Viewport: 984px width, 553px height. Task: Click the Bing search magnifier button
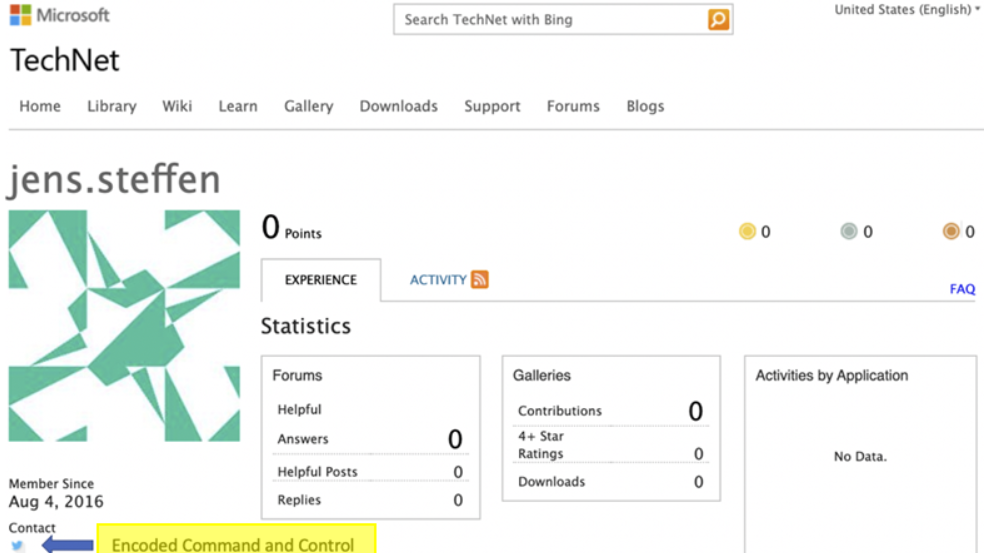[719, 19]
